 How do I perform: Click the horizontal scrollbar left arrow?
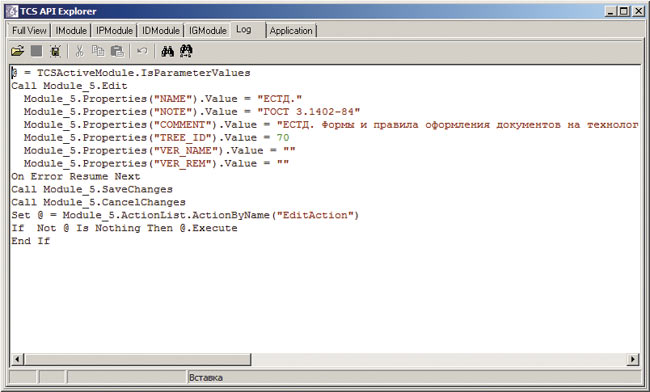click(17, 359)
